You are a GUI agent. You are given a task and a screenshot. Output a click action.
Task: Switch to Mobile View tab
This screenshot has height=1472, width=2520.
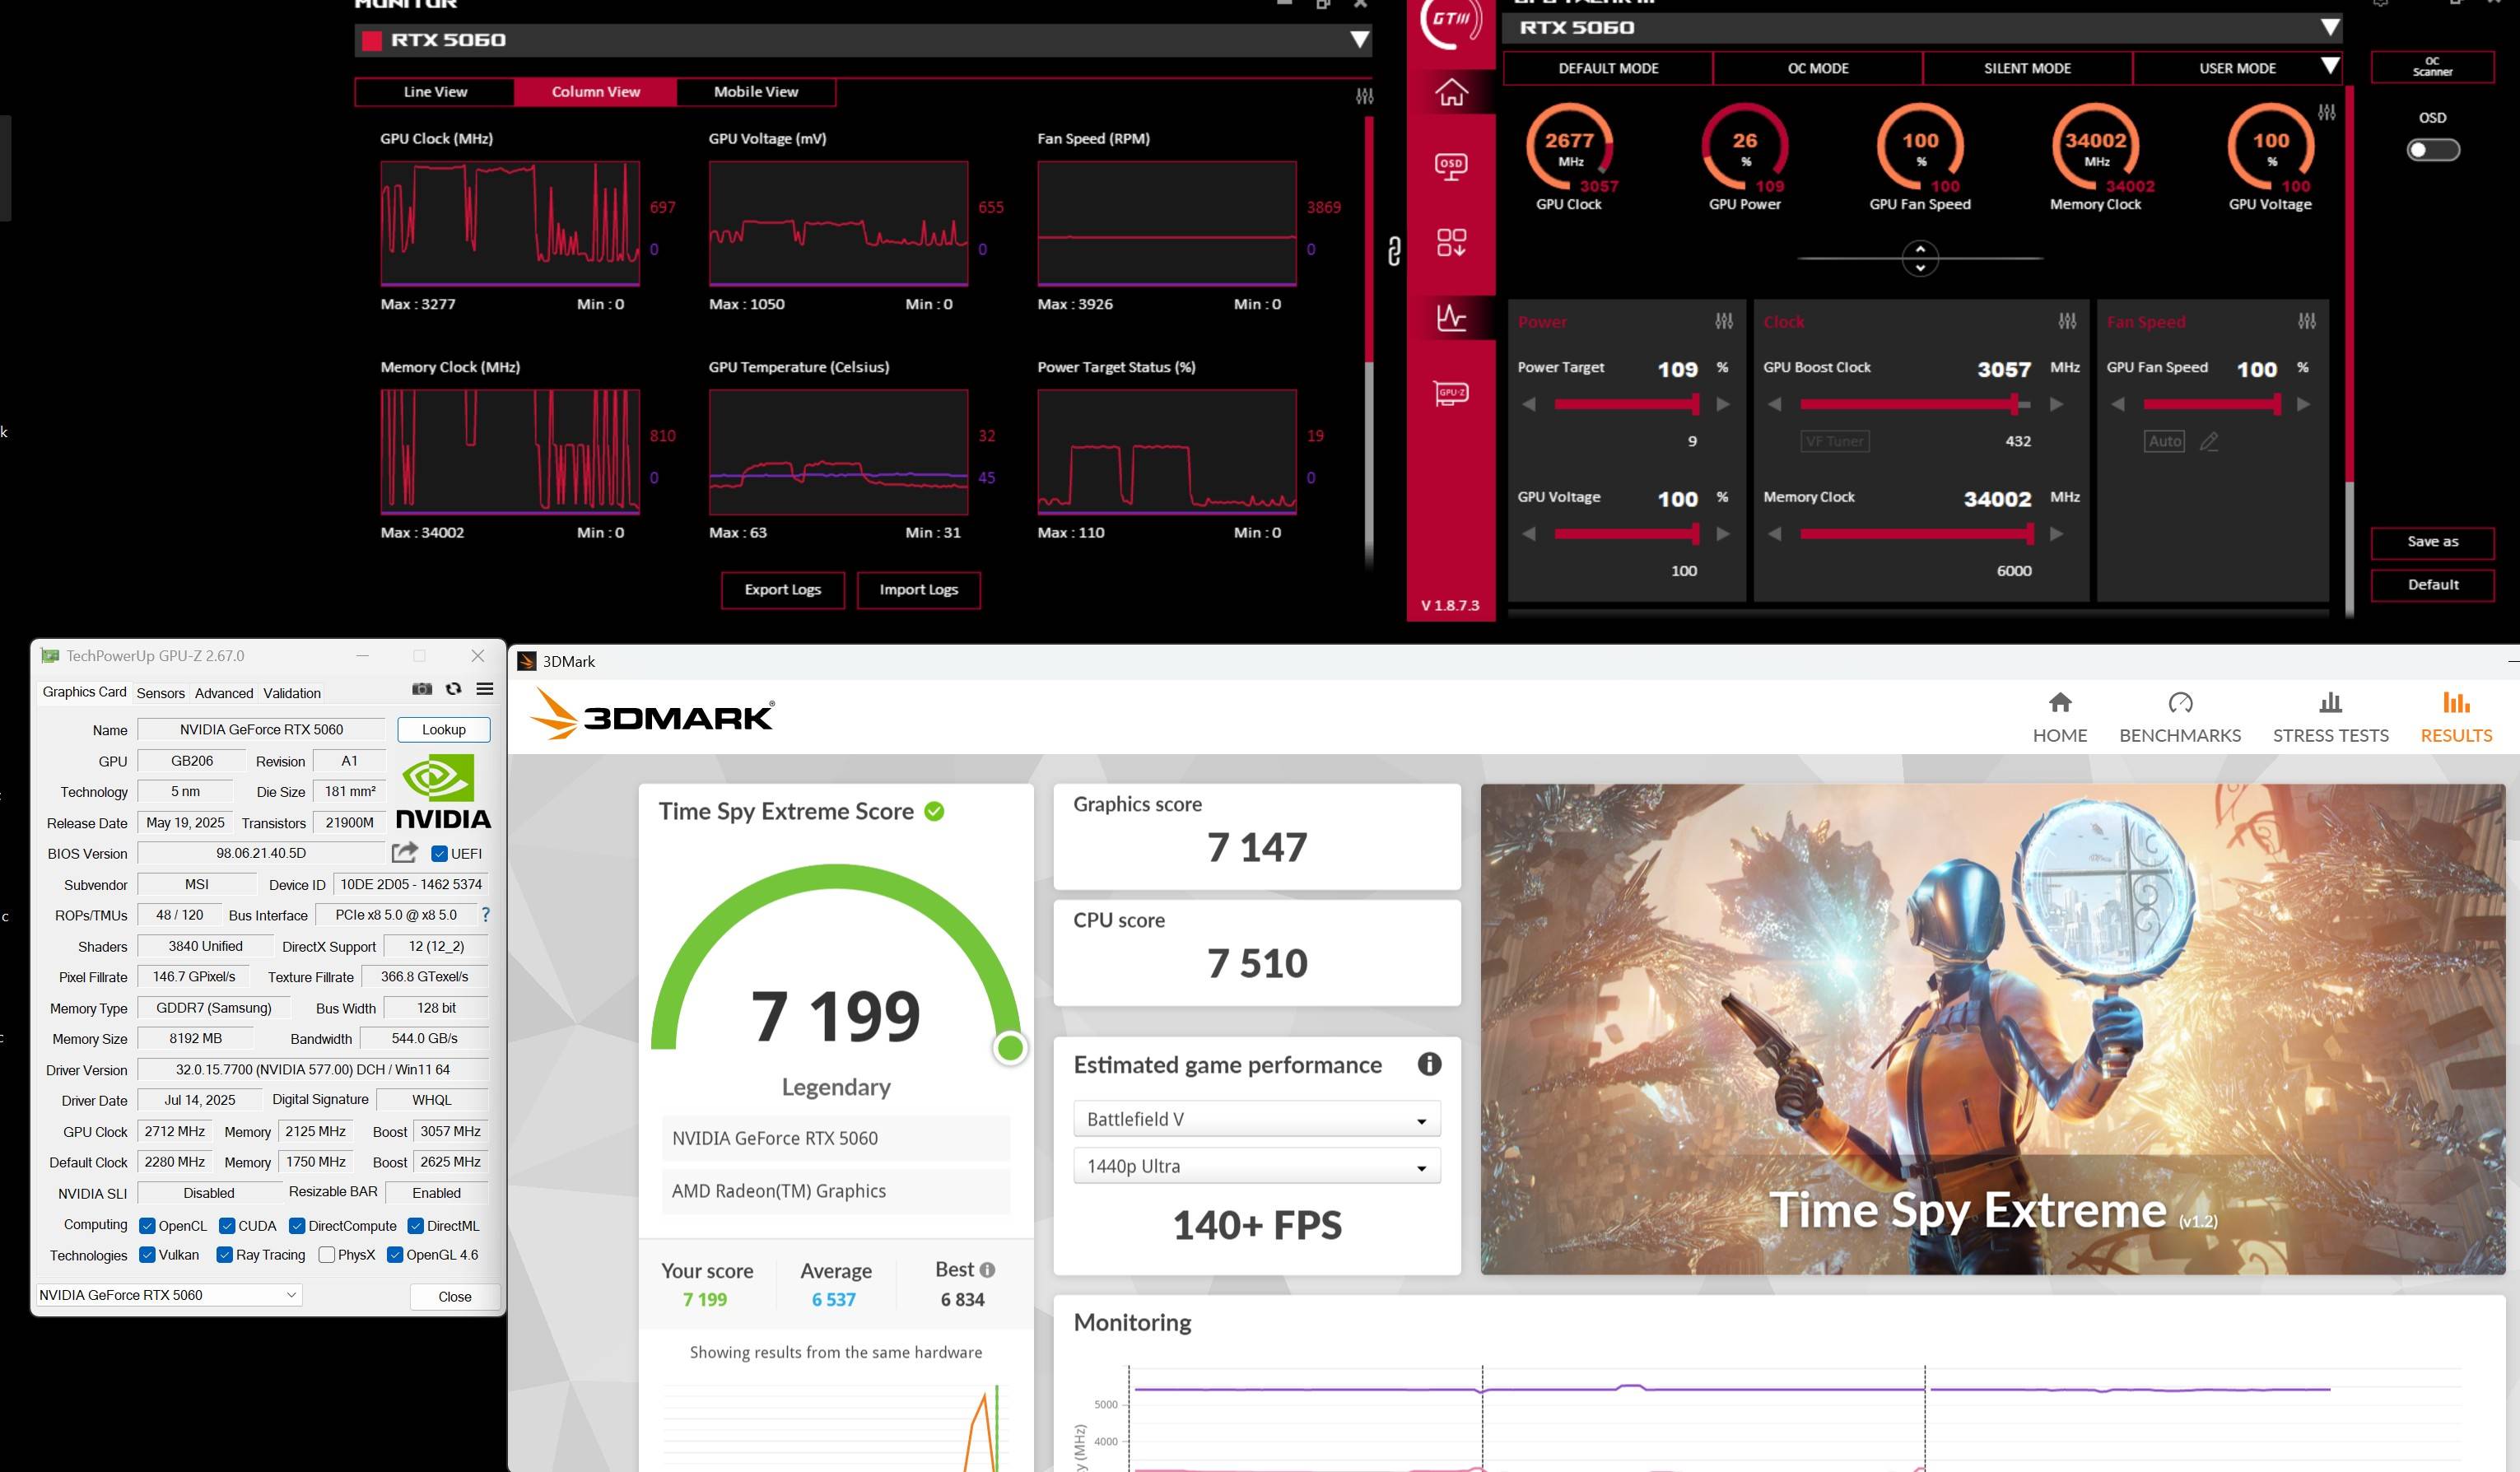[756, 92]
